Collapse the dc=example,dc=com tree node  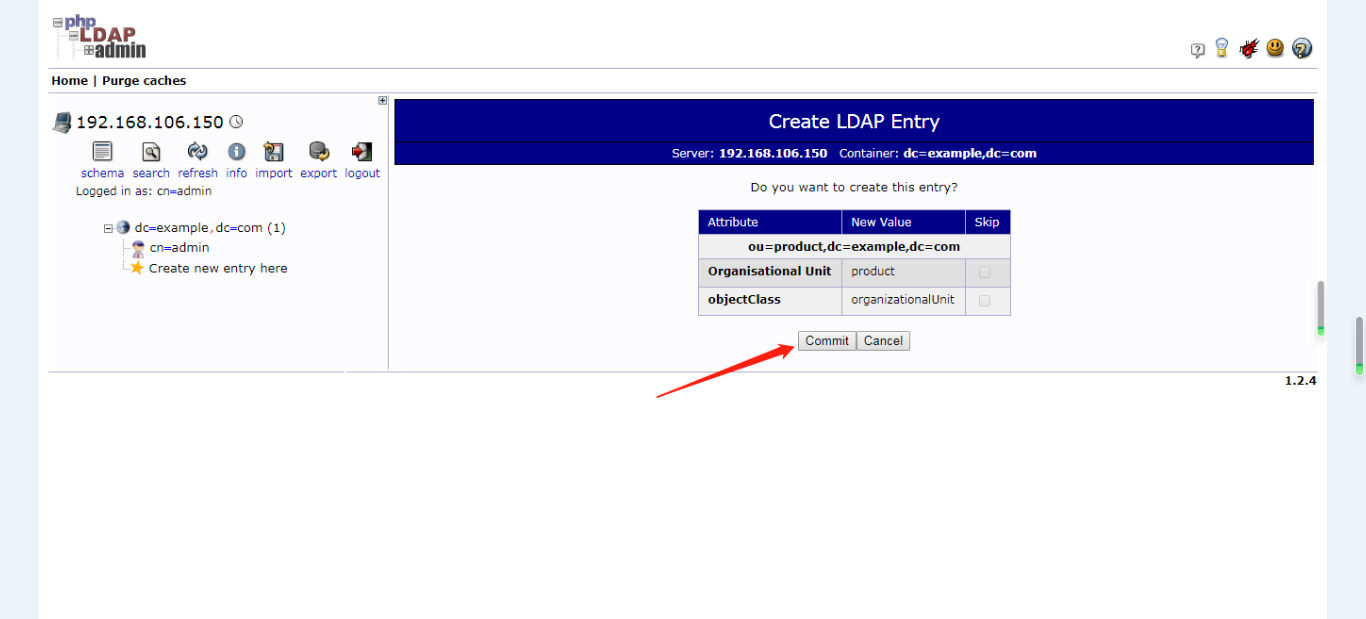[x=107, y=227]
